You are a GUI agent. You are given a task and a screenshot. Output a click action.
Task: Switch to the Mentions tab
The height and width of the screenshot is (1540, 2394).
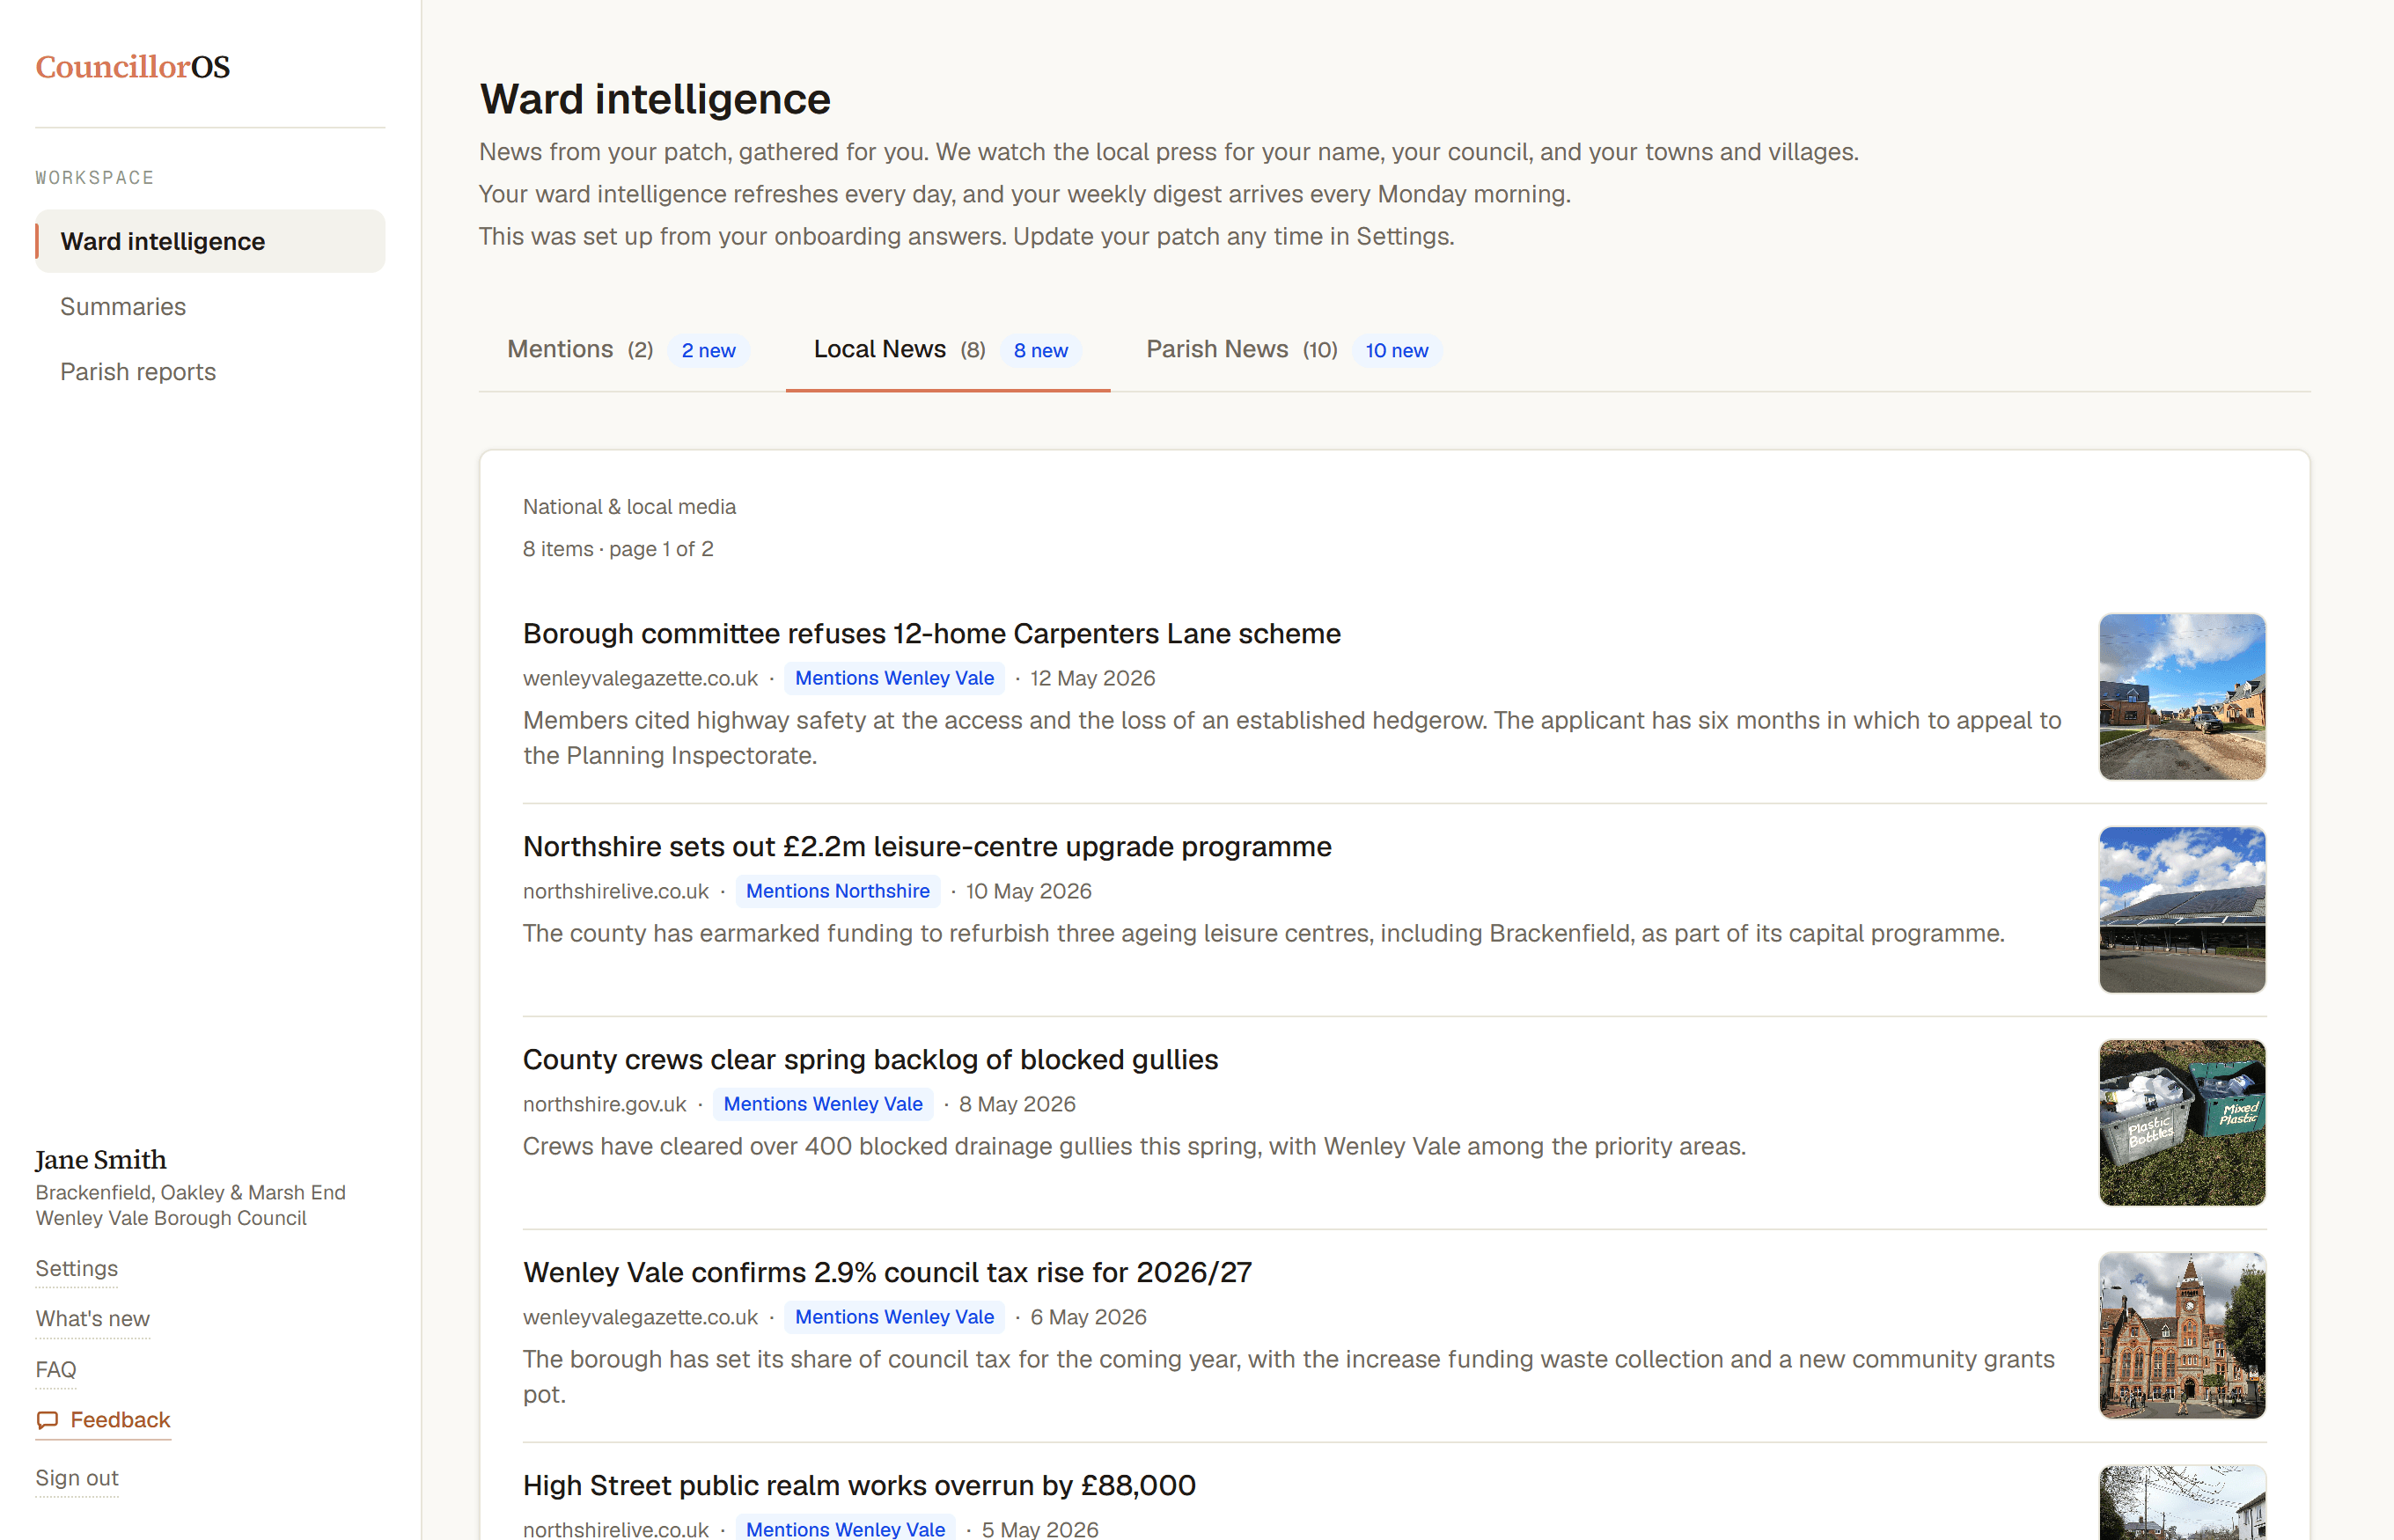[628, 349]
